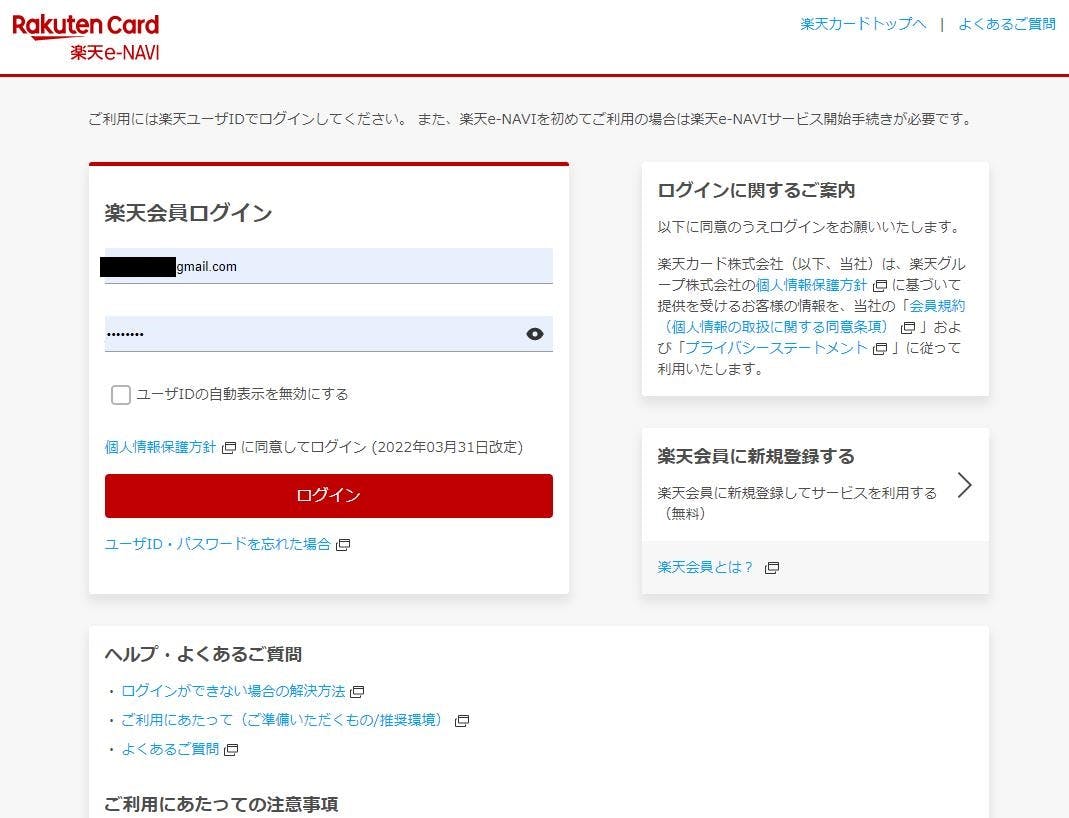Screen dimensions: 1069x818
Task: Tick the ユーザIDの自動表示を無効にする checkbox
Action: pyautogui.click(x=121, y=395)
